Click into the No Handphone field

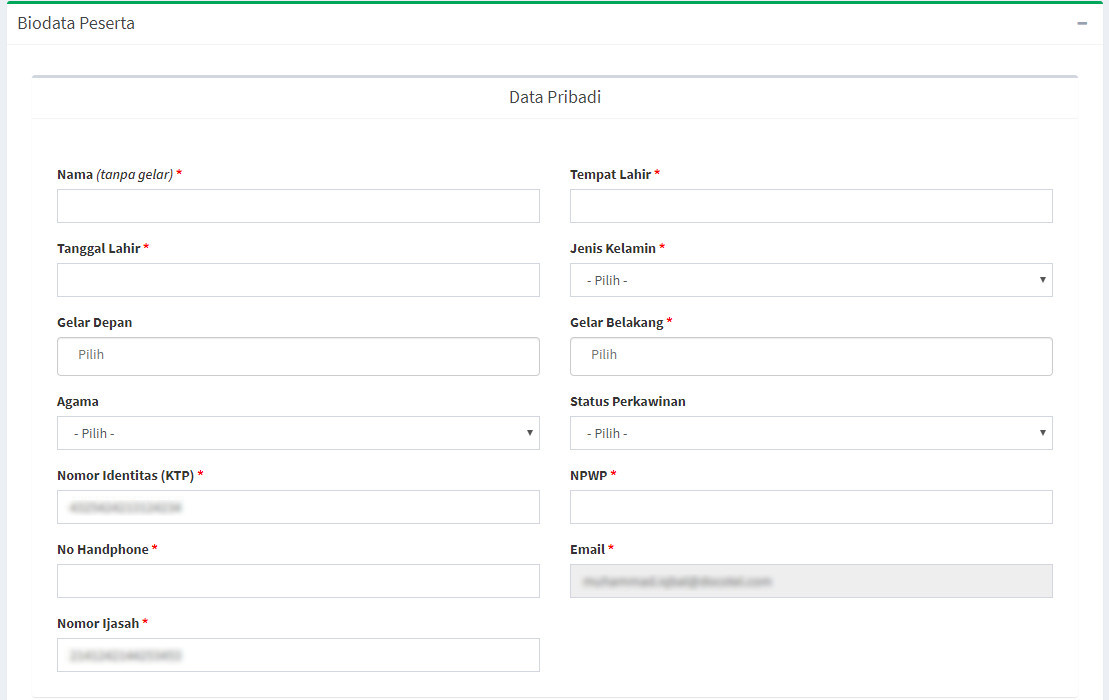298,581
